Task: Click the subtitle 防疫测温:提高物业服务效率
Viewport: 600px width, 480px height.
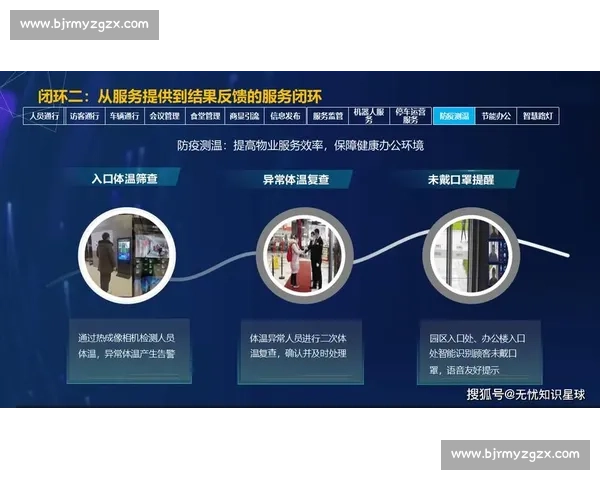Action: click(300, 145)
